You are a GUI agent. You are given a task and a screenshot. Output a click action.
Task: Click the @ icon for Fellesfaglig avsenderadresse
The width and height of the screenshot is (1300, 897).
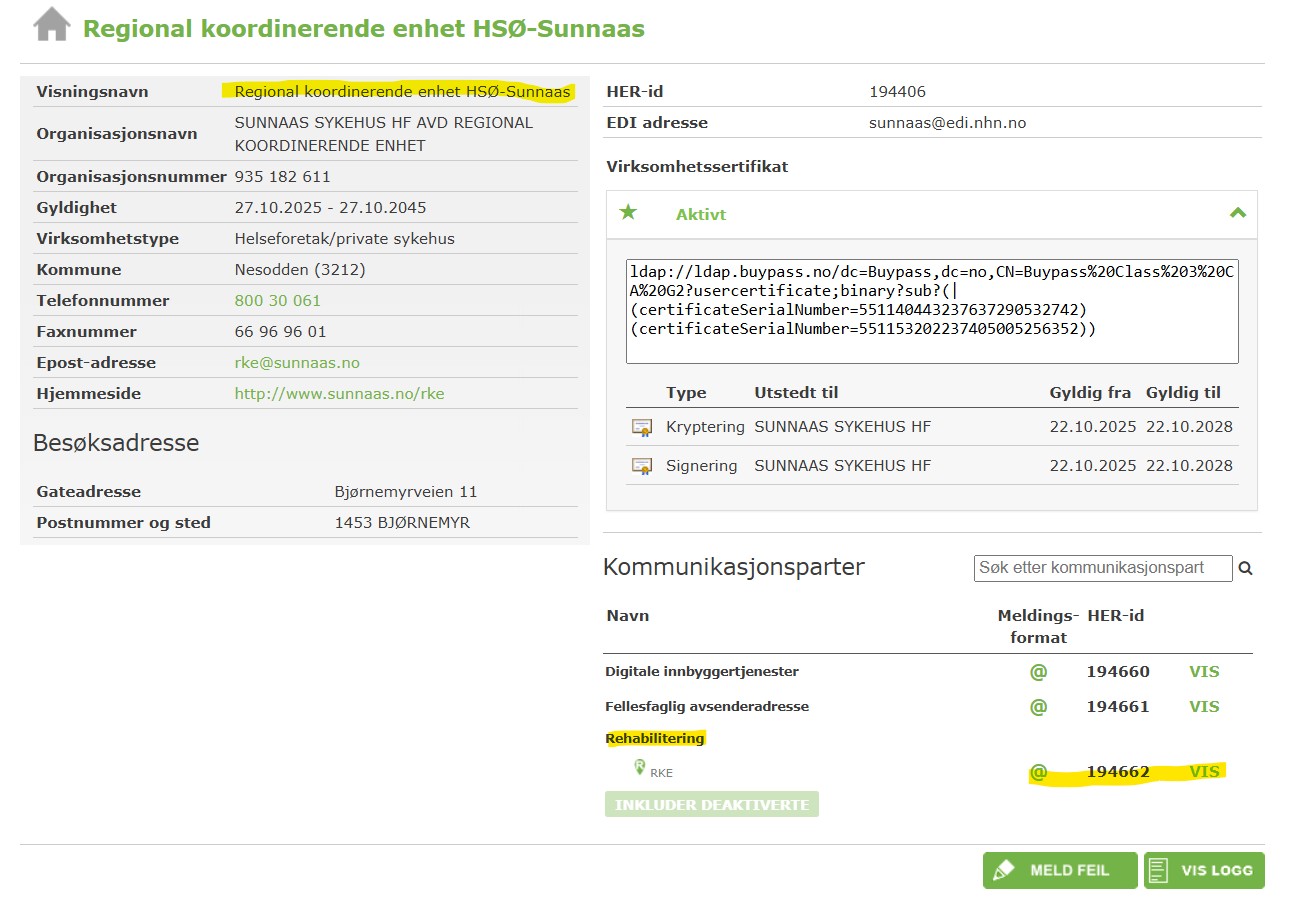tap(1038, 707)
